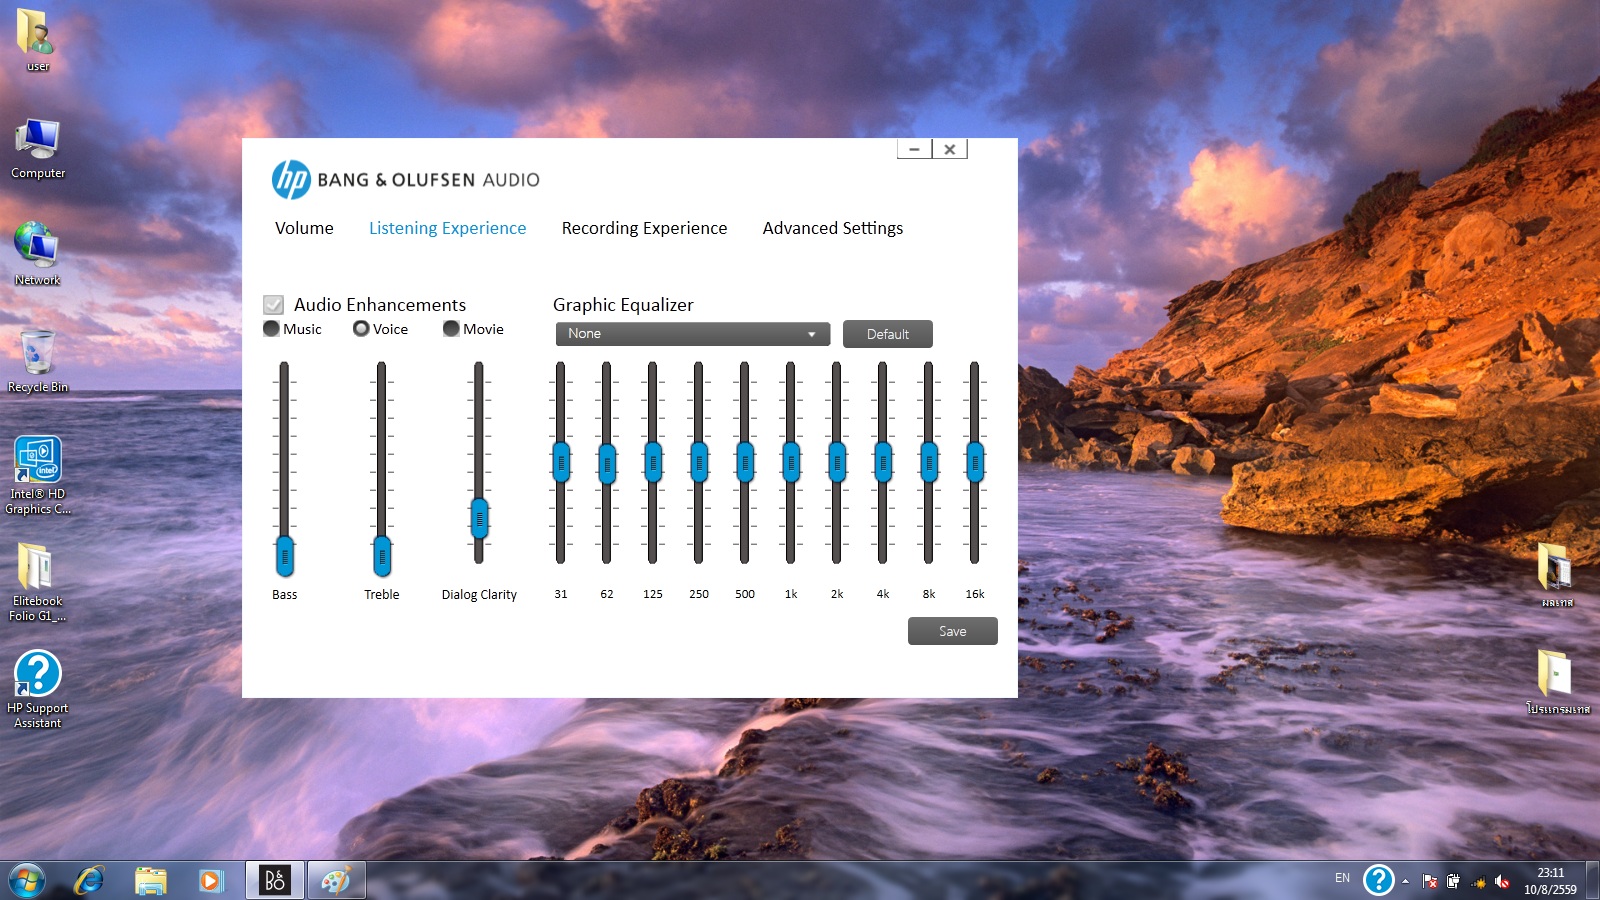
Task: Open the taskbar clock and date
Action: click(x=1550, y=881)
